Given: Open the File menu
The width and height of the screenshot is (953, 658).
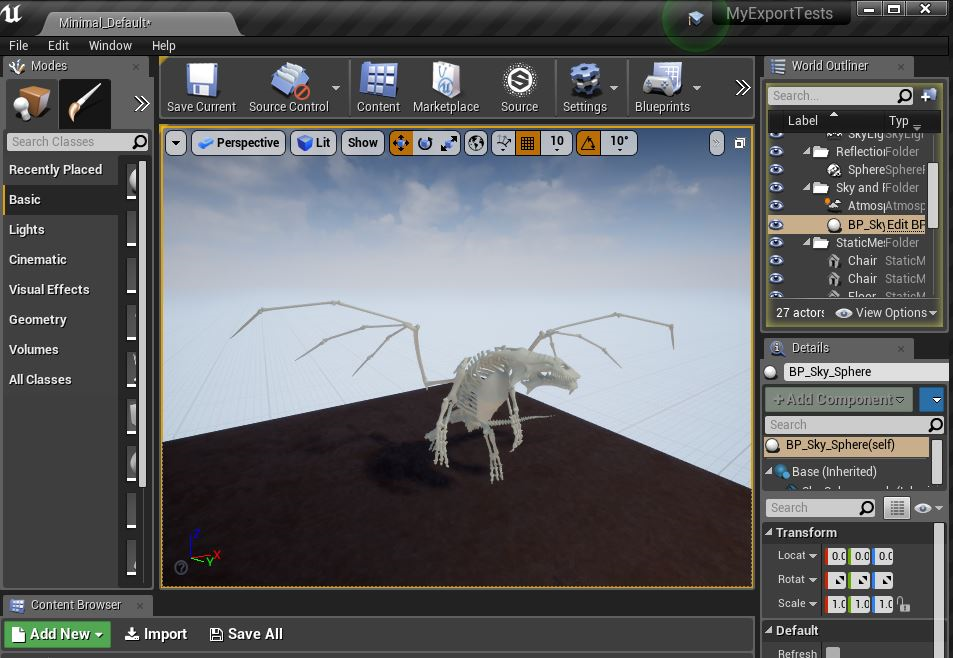Looking at the screenshot, I should point(19,46).
